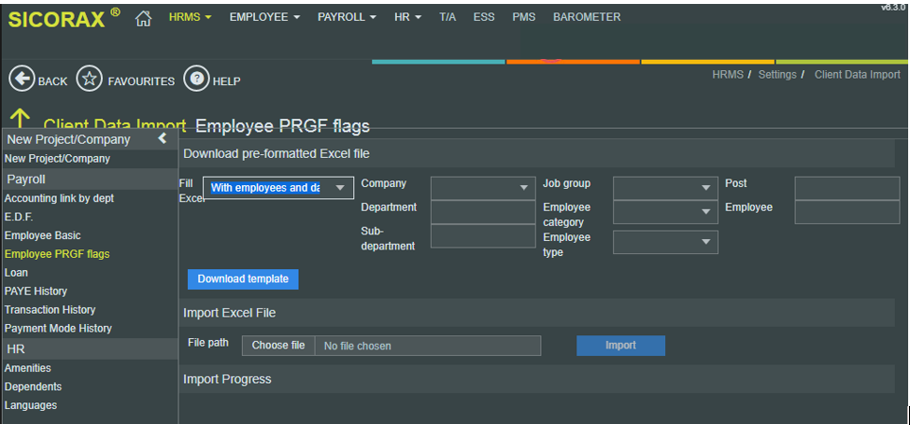Open the PAYROLL menu
The height and width of the screenshot is (426, 910).
(x=346, y=17)
